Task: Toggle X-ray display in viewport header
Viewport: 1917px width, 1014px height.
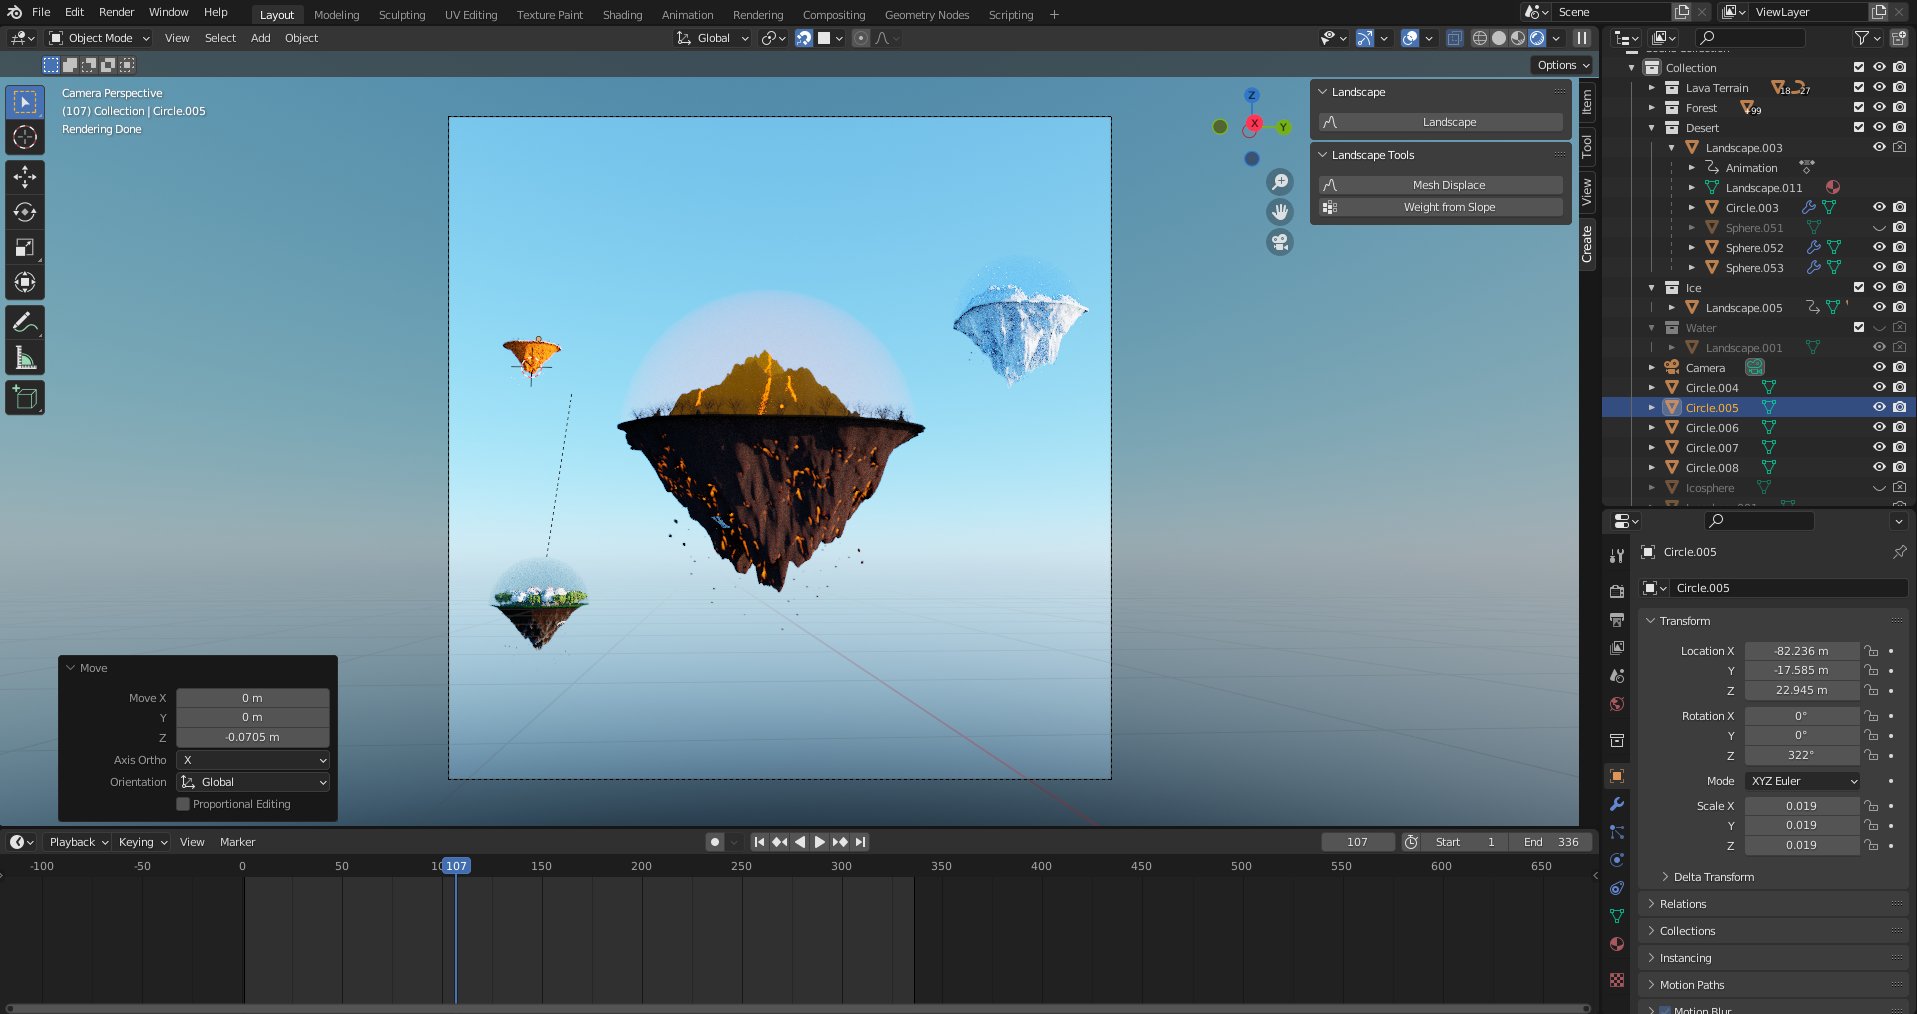Action: (x=1455, y=38)
